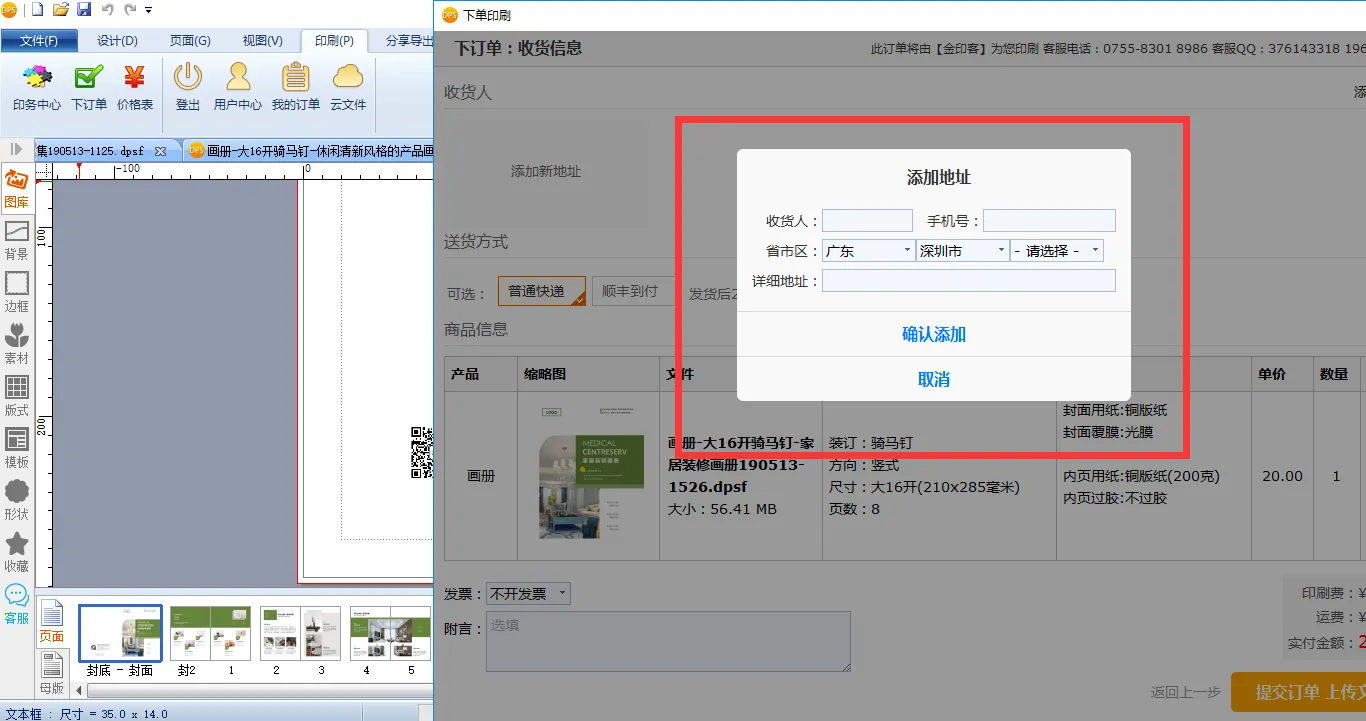
Task: Click the new document icon in quick access toolbar
Action: click(x=37, y=10)
